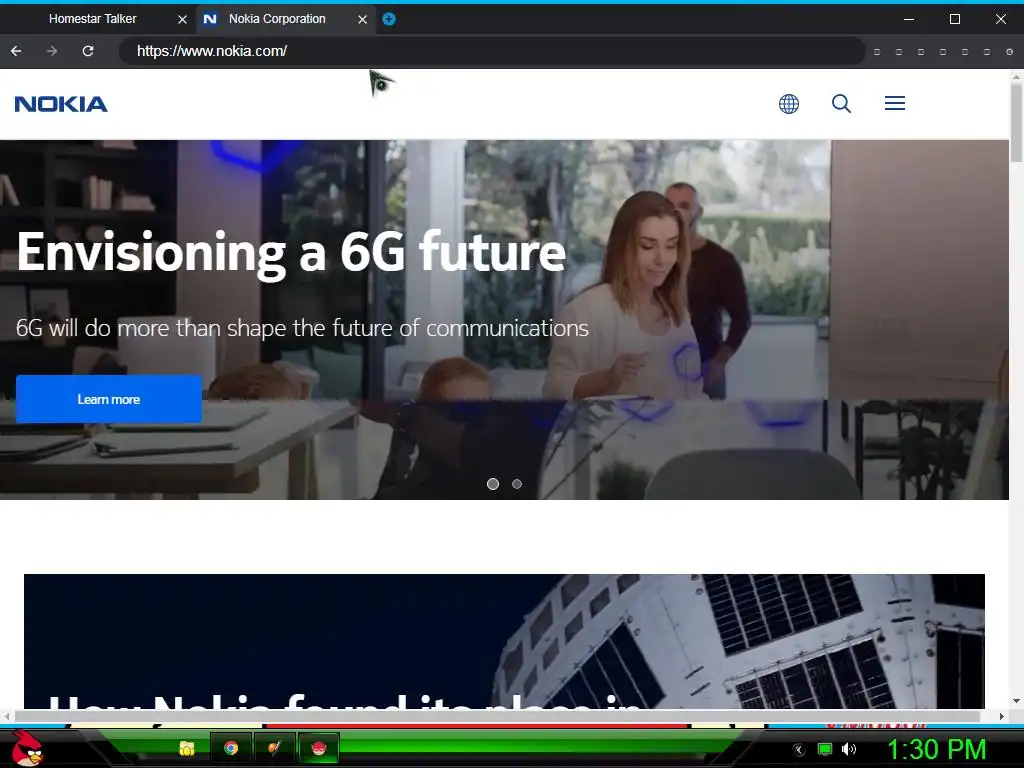This screenshot has height=768, width=1024.
Task: Reload the Nokia page
Action: coord(88,51)
